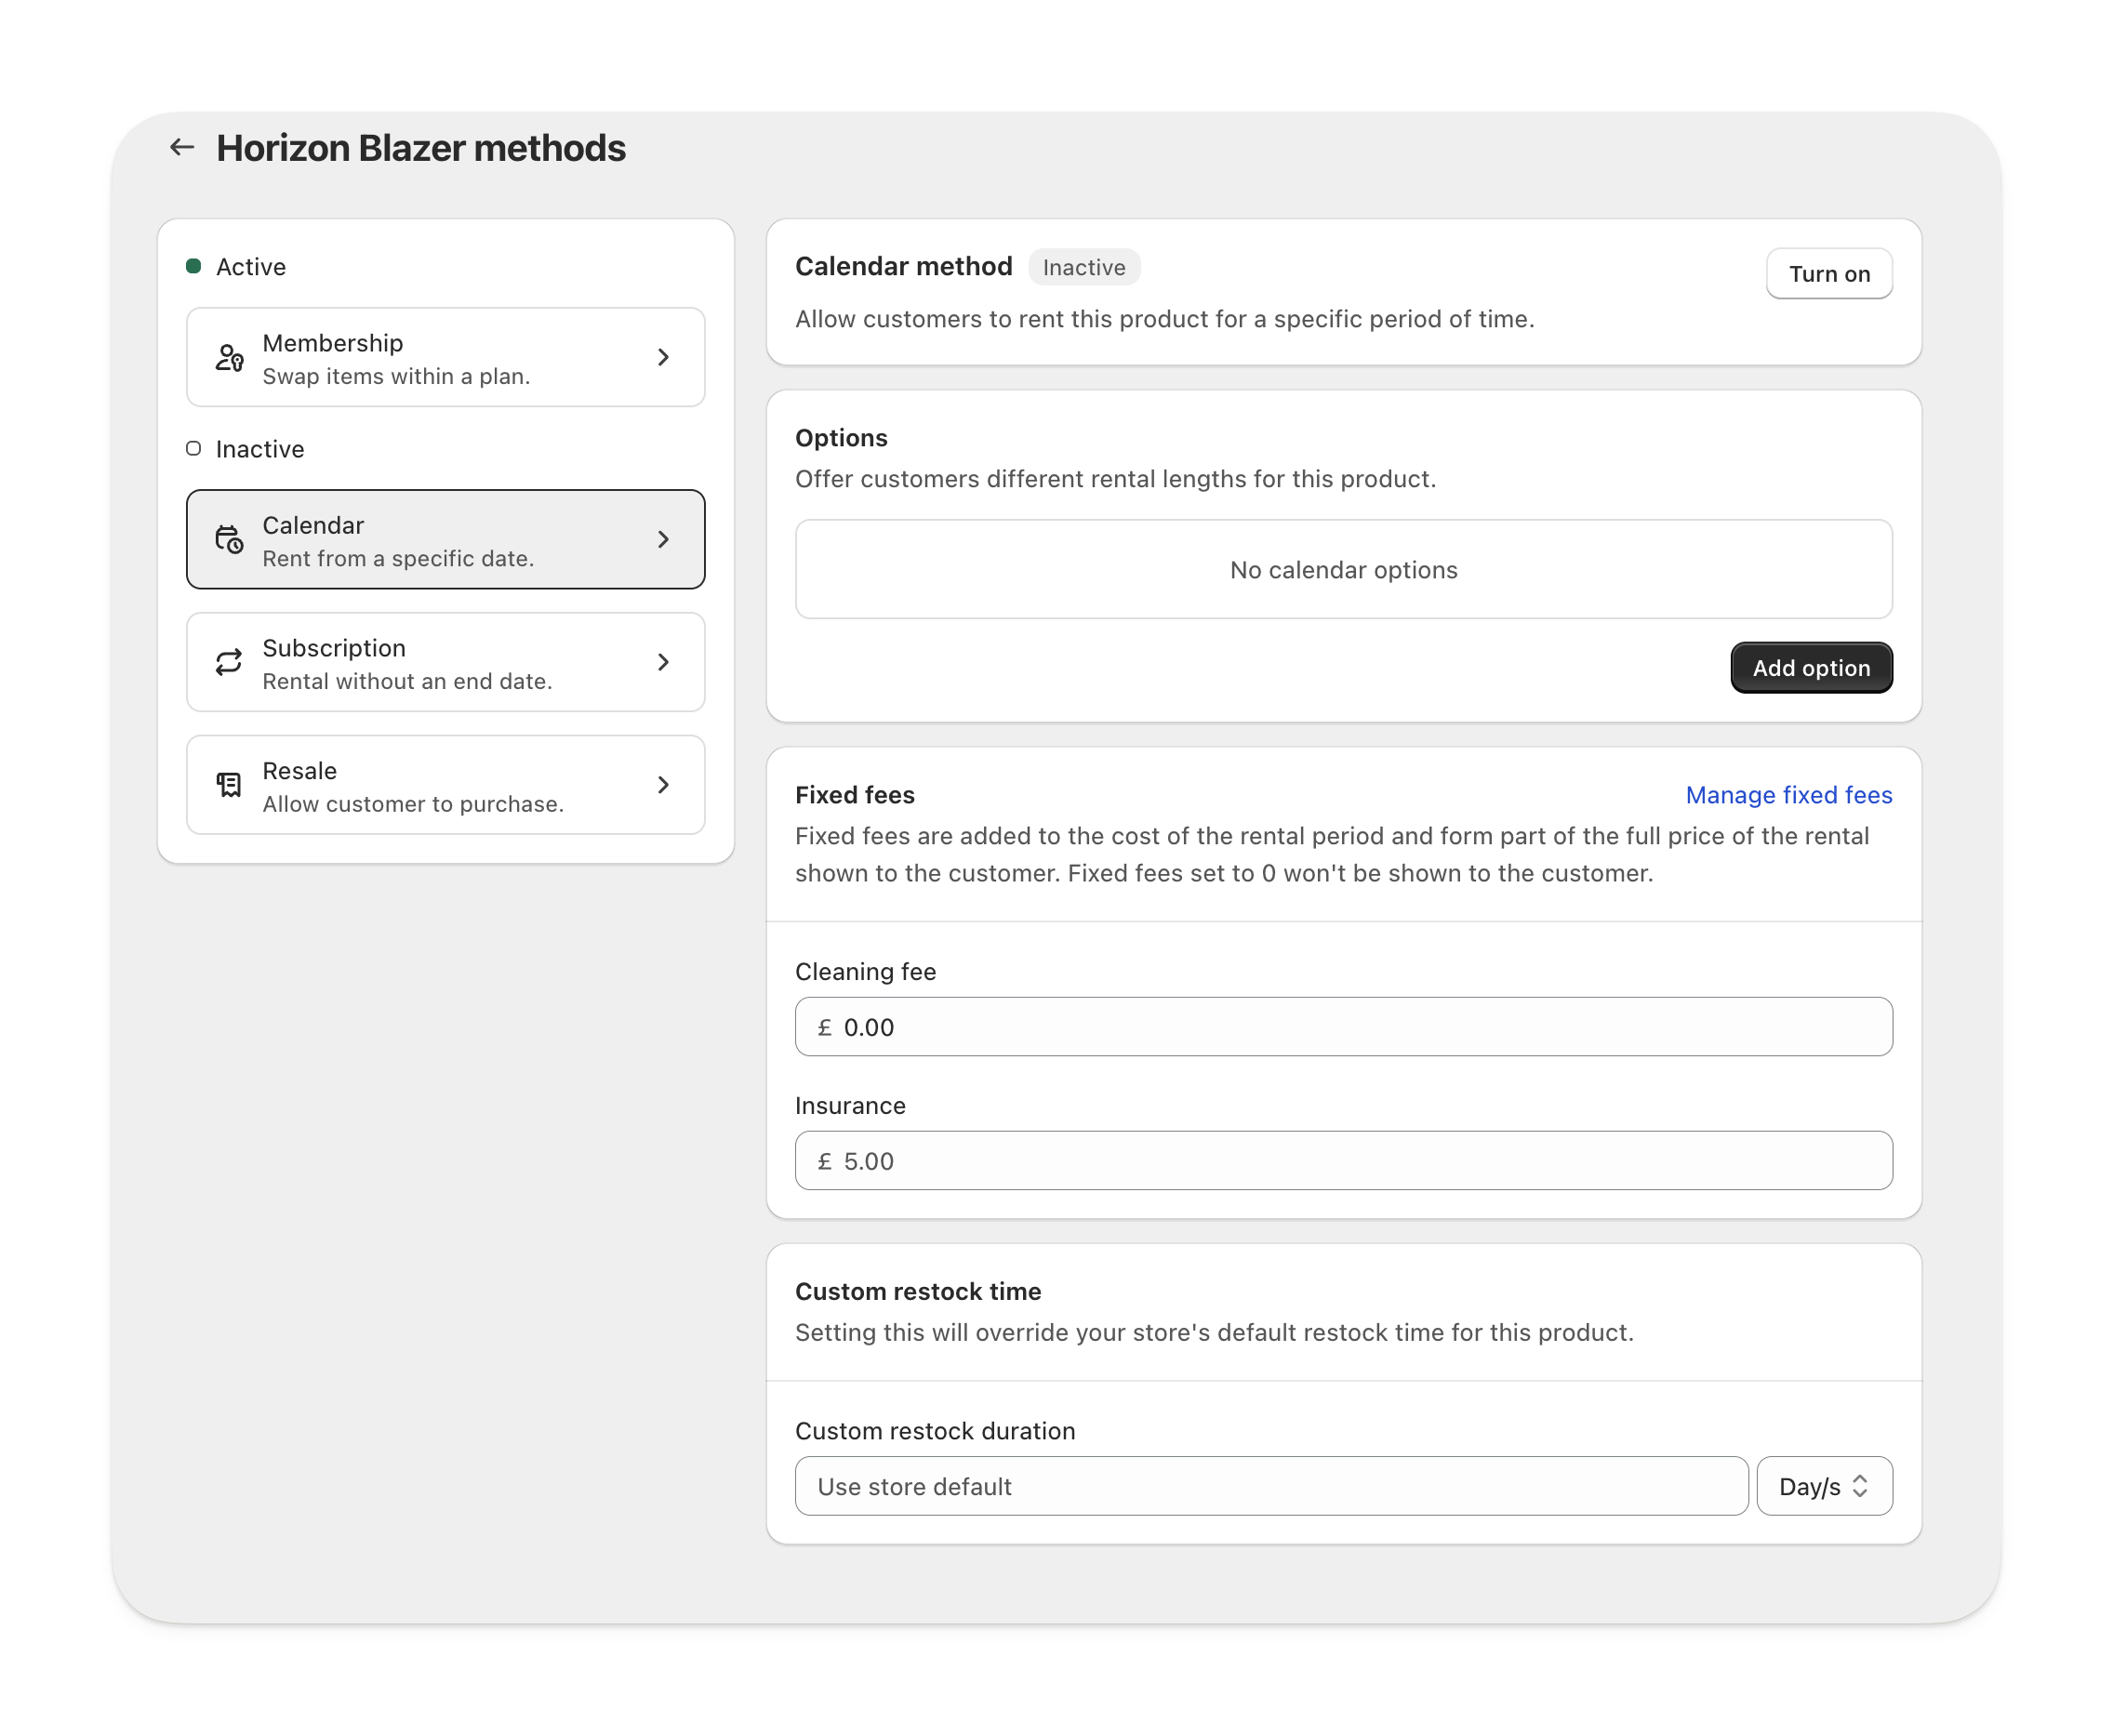Click the Membership person icon

pos(229,358)
